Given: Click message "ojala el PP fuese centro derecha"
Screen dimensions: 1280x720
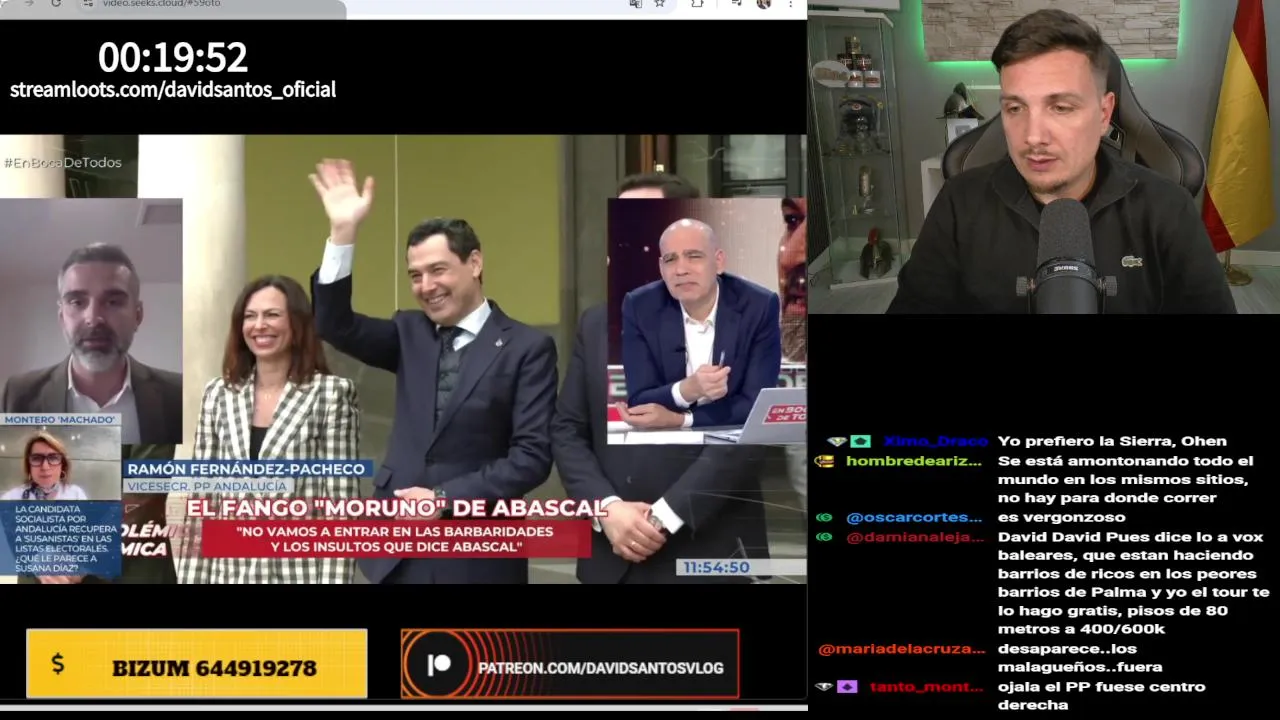Looking at the screenshot, I should click(1101, 696).
